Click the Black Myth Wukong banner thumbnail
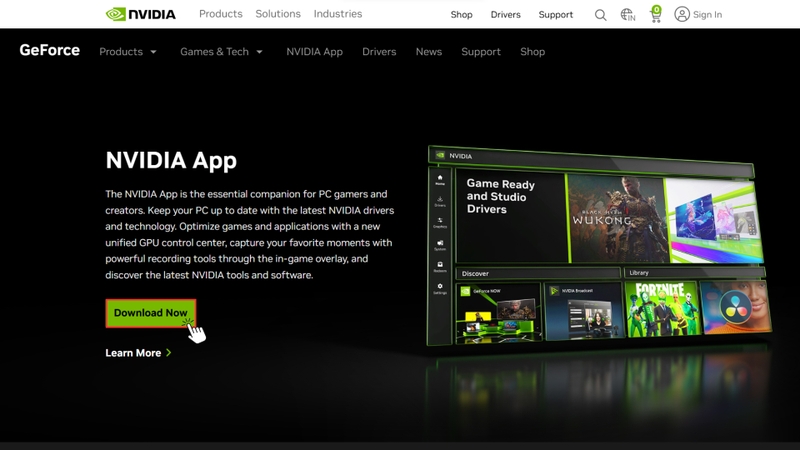This screenshot has width=800, height=450. 616,218
